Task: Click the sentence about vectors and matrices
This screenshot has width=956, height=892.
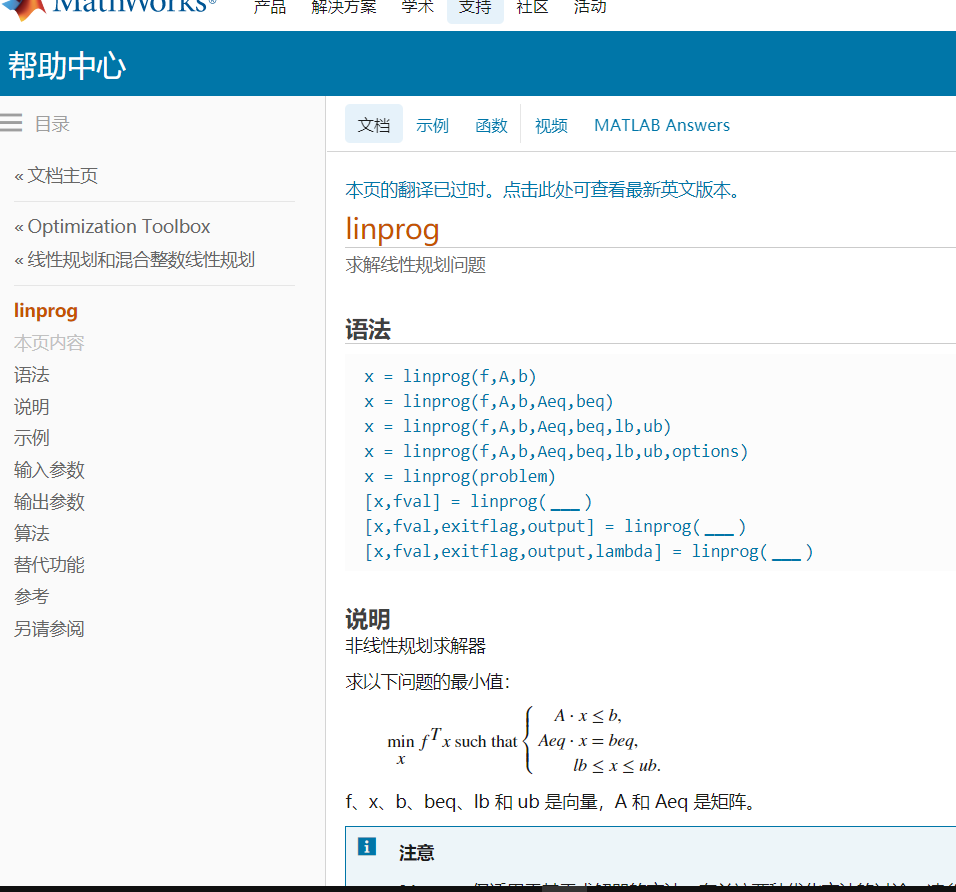Action: point(551,802)
